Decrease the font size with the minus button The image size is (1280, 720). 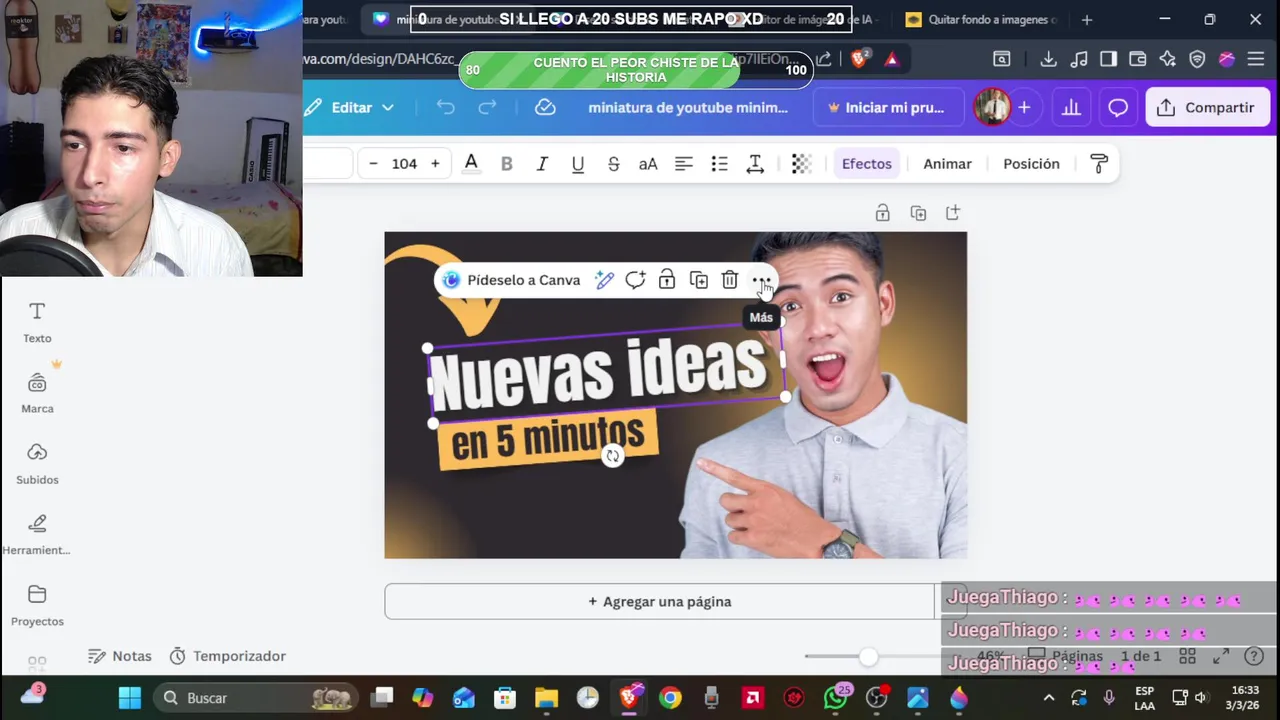tap(373, 164)
